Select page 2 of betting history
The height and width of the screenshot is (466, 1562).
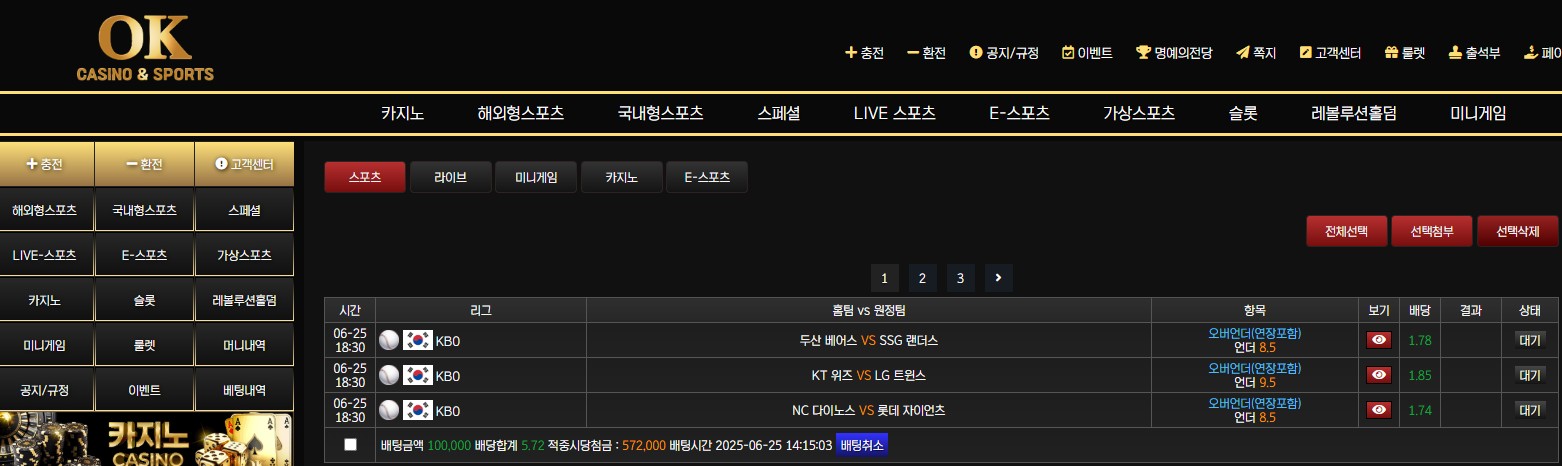(x=922, y=277)
